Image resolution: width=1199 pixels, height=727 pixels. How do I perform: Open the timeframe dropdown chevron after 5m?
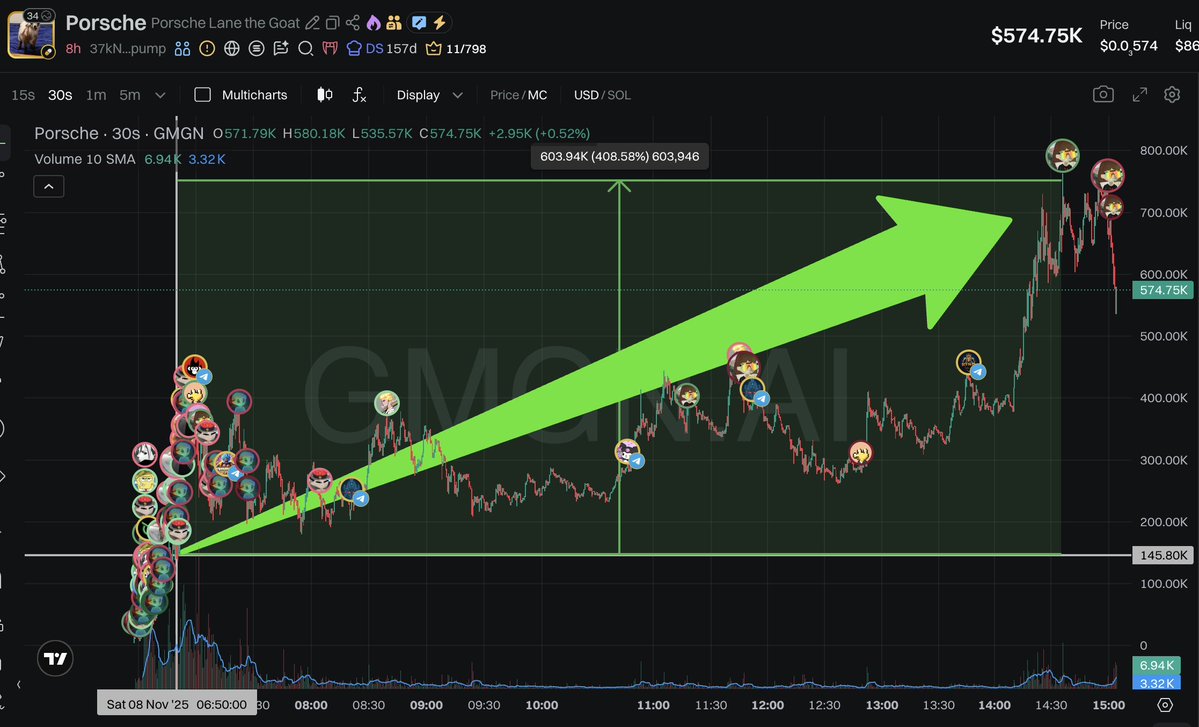pos(160,95)
